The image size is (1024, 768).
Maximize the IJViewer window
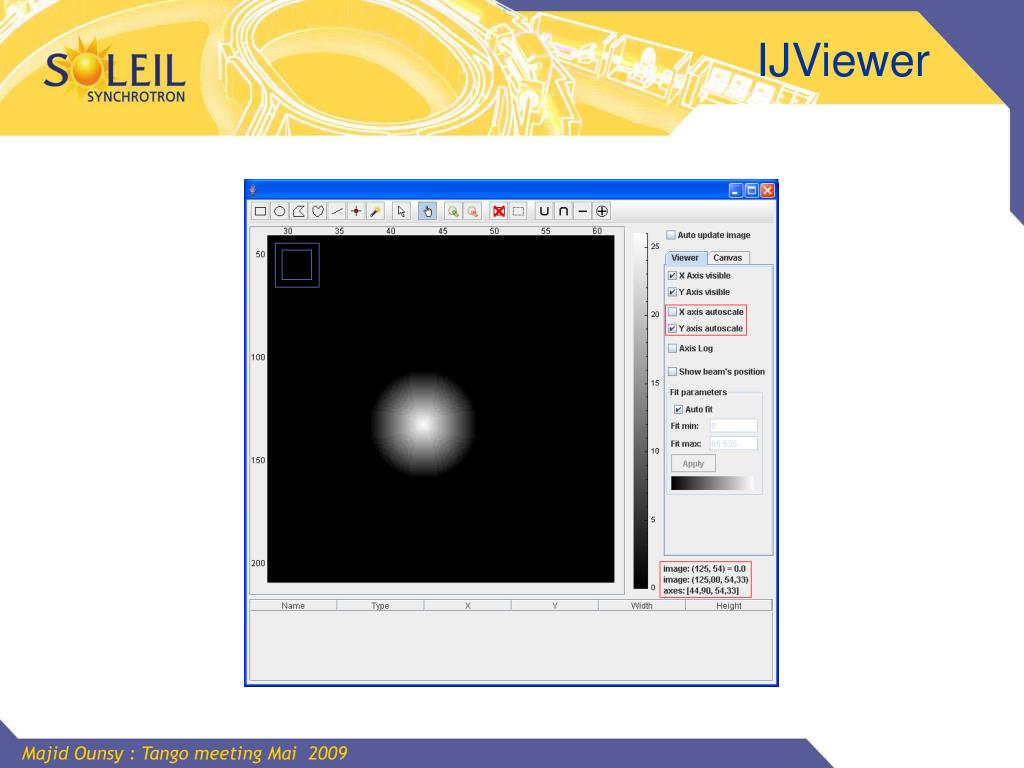pyautogui.click(x=752, y=190)
